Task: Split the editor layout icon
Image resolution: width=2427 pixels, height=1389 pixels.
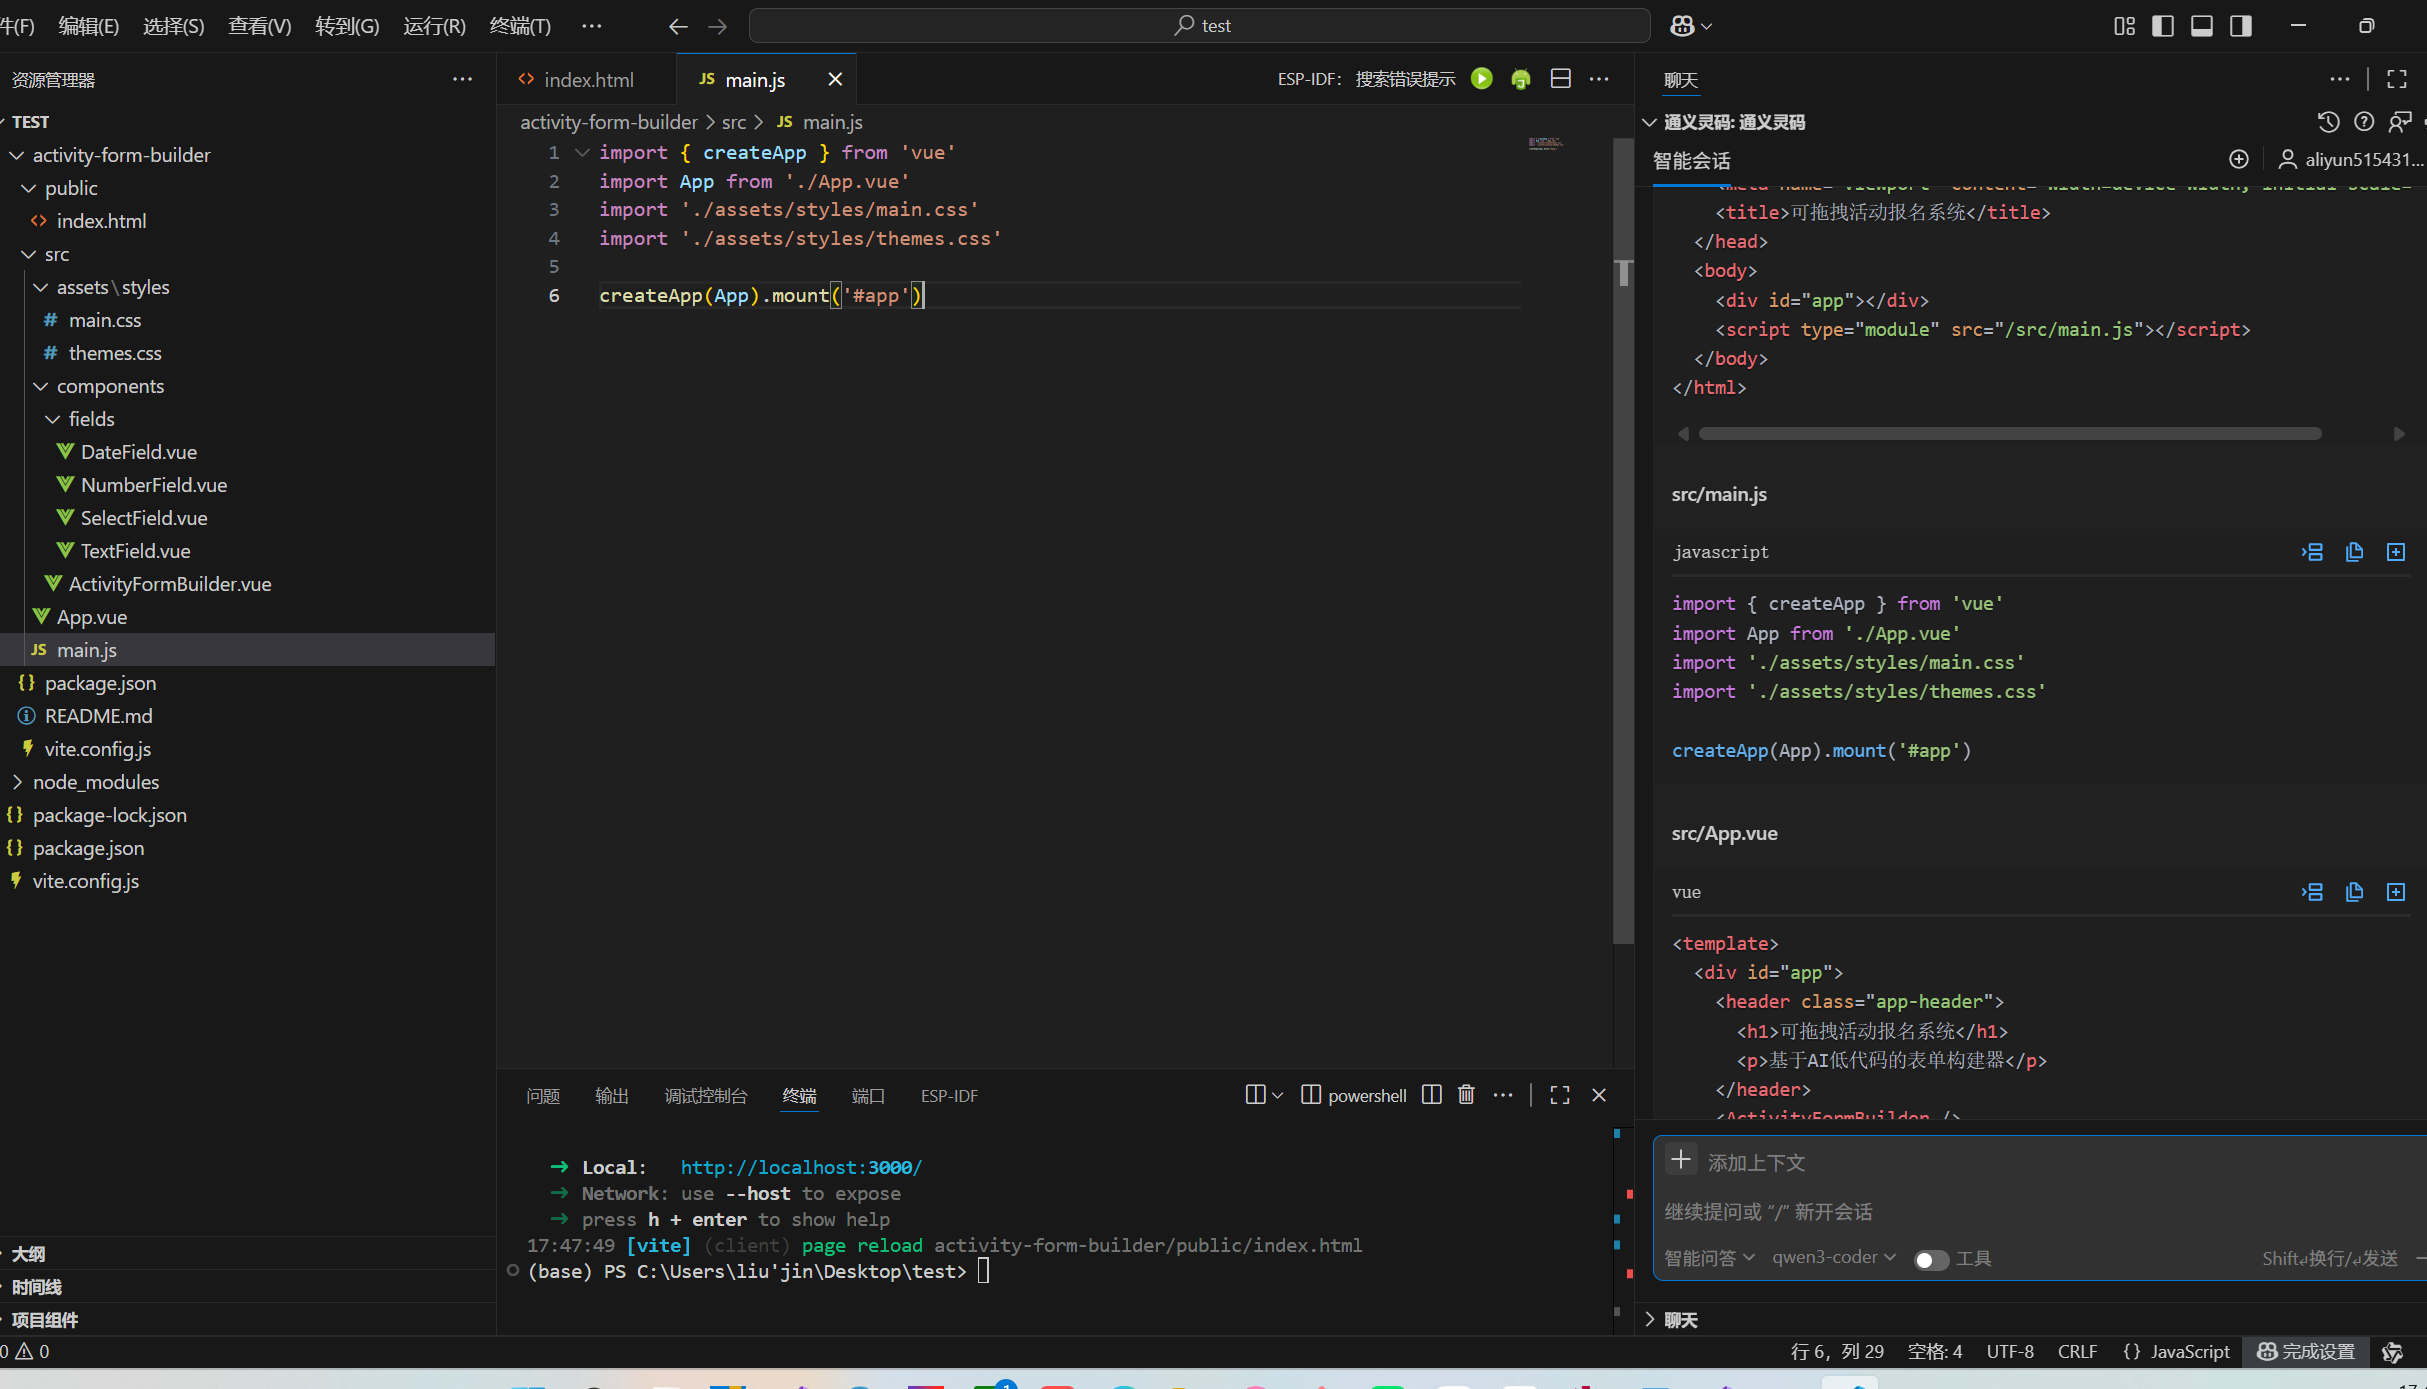Action: tap(1560, 79)
